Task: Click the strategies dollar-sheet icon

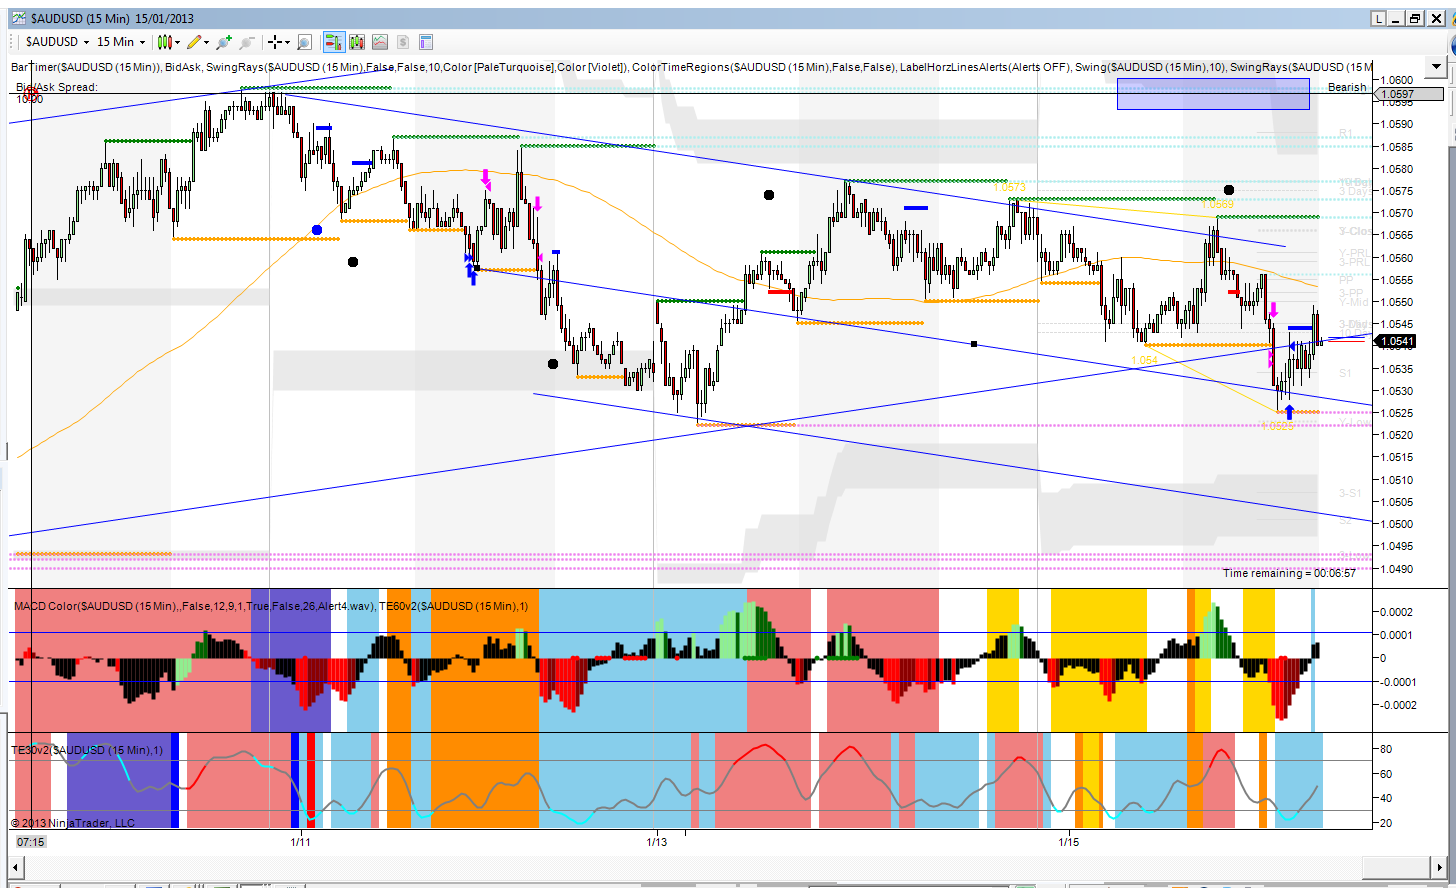Action: click(403, 42)
